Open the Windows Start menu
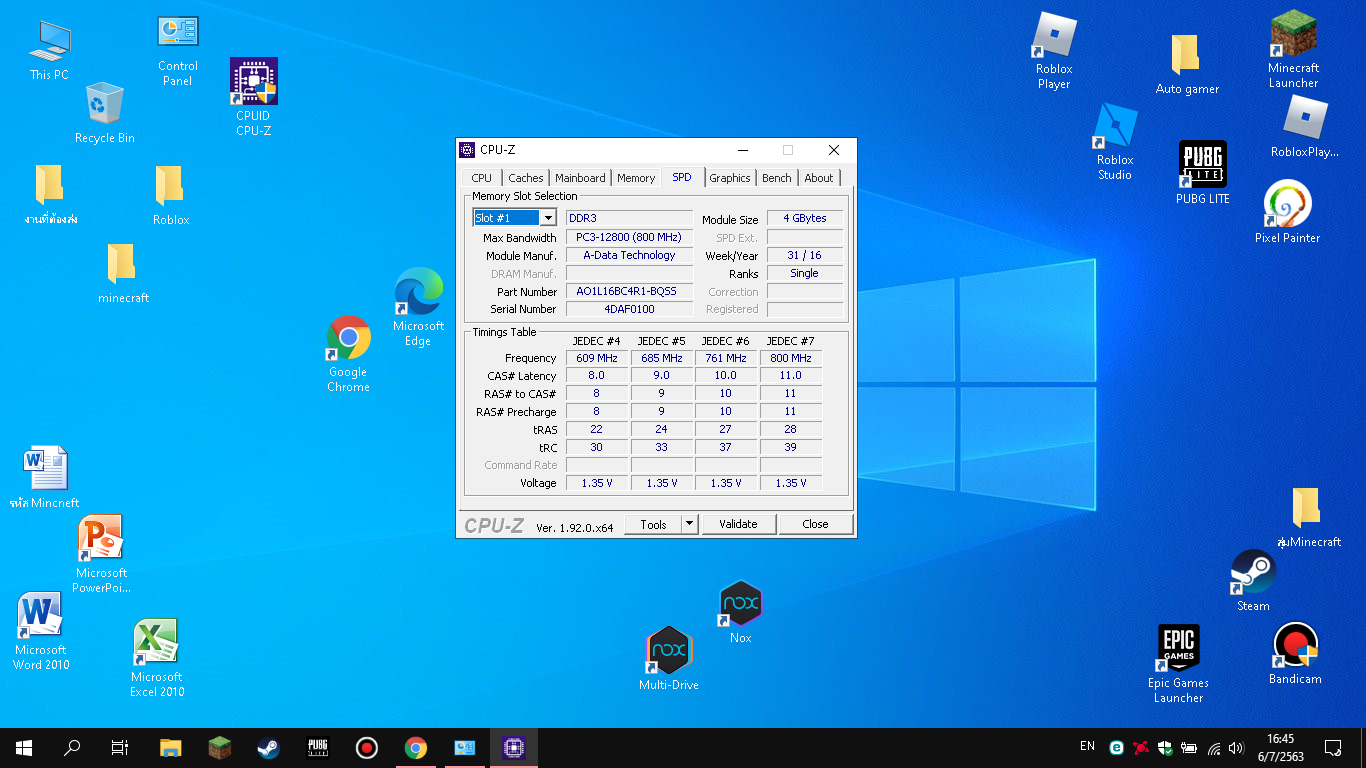Viewport: 1366px width, 768px height. (x=24, y=748)
